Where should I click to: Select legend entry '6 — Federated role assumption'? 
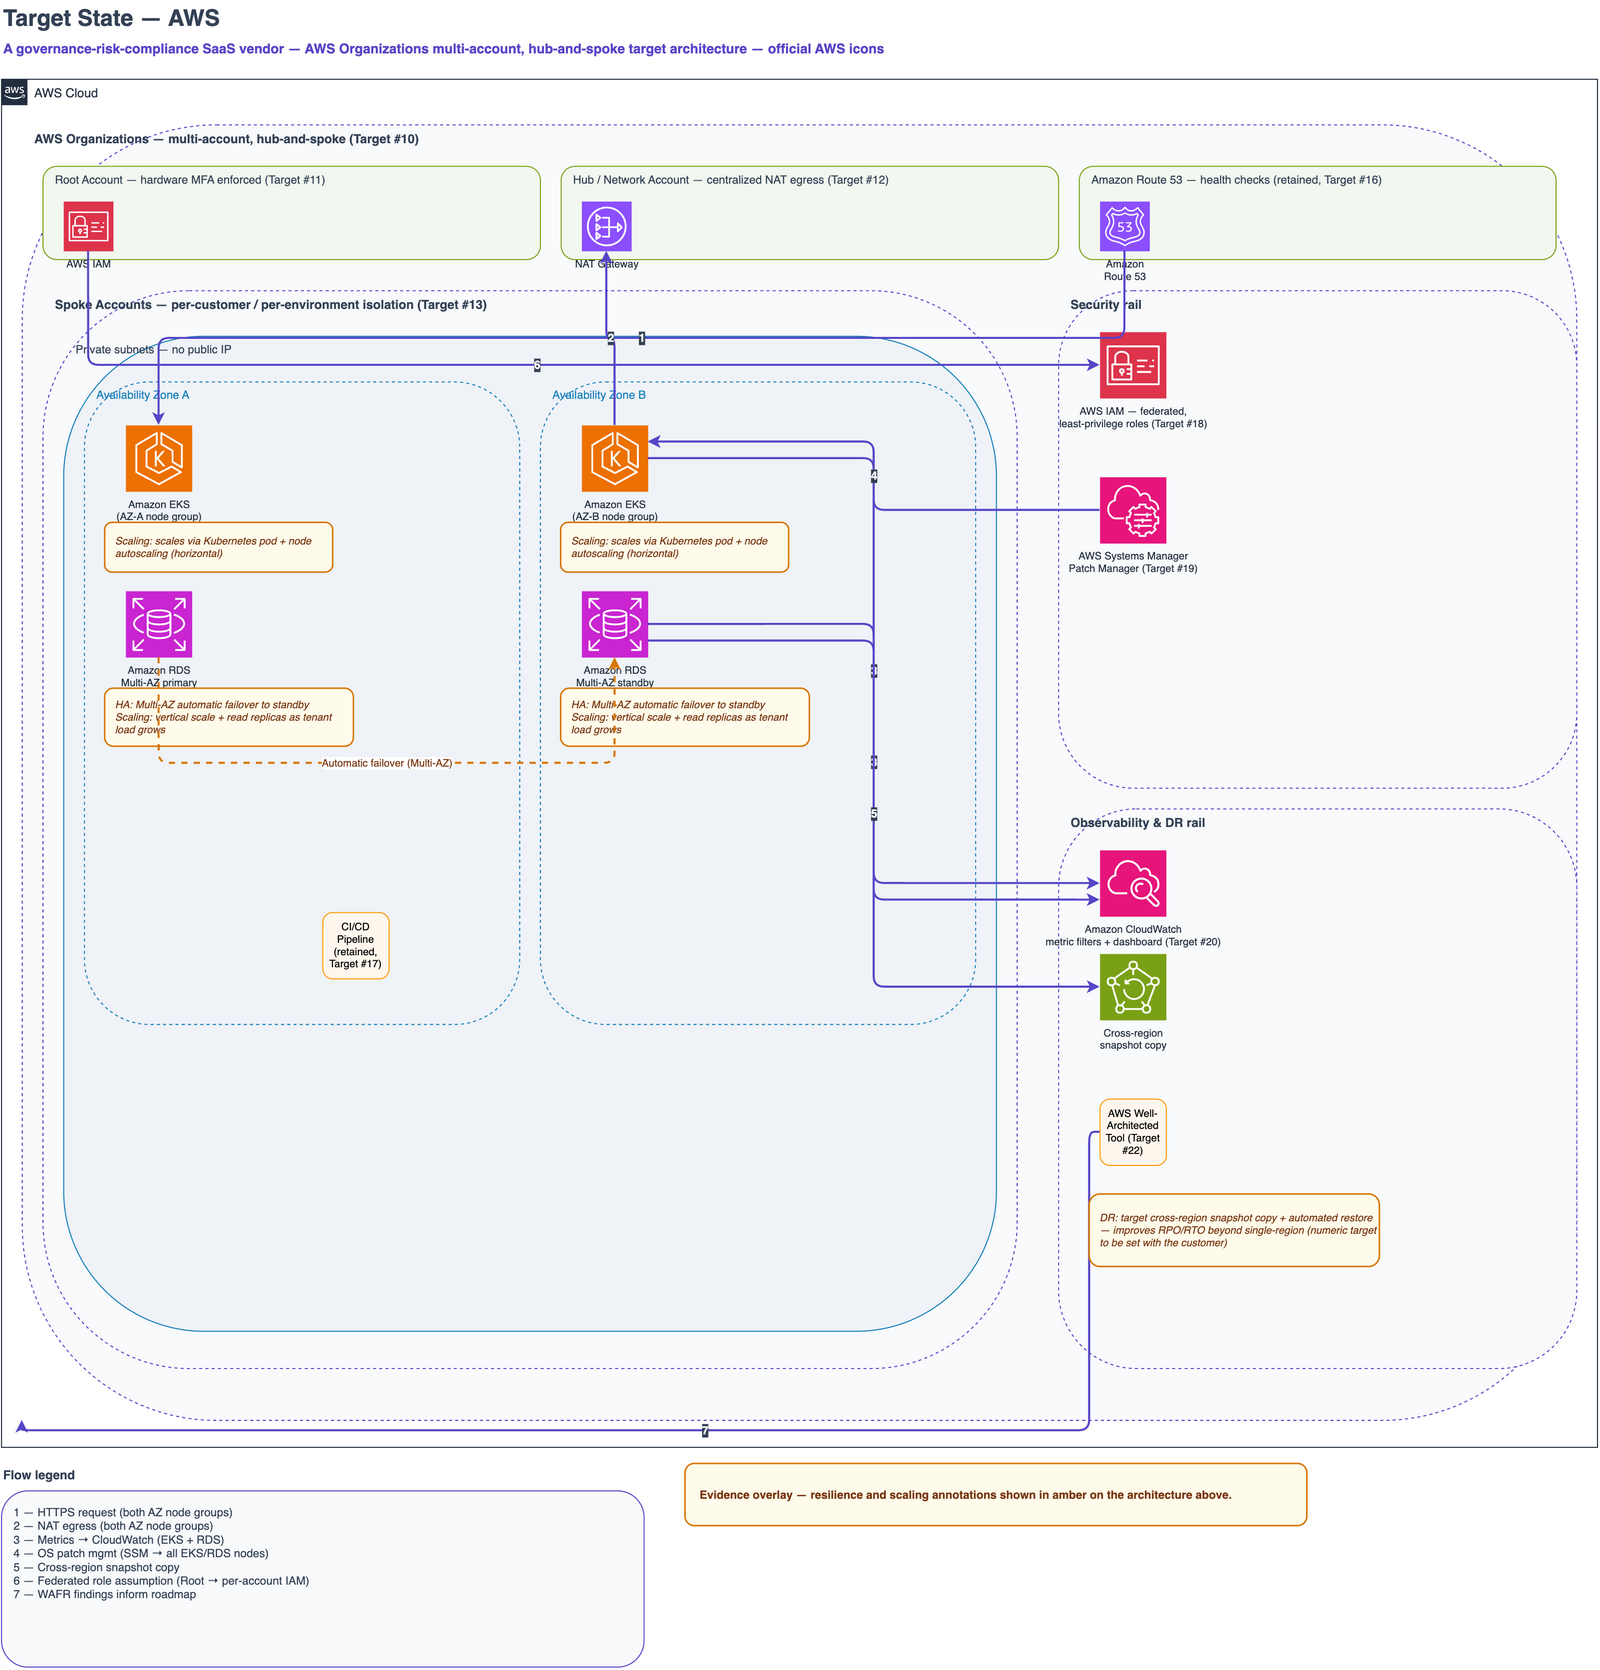pyautogui.click(x=161, y=1582)
